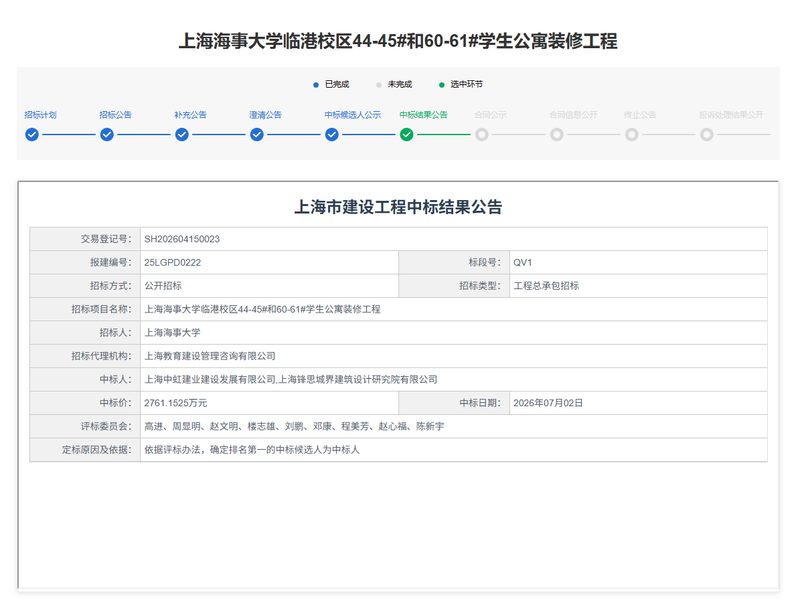800x611 pixels.
Task: Click the green 中标结果公告 checkmark icon
Action: (x=407, y=135)
